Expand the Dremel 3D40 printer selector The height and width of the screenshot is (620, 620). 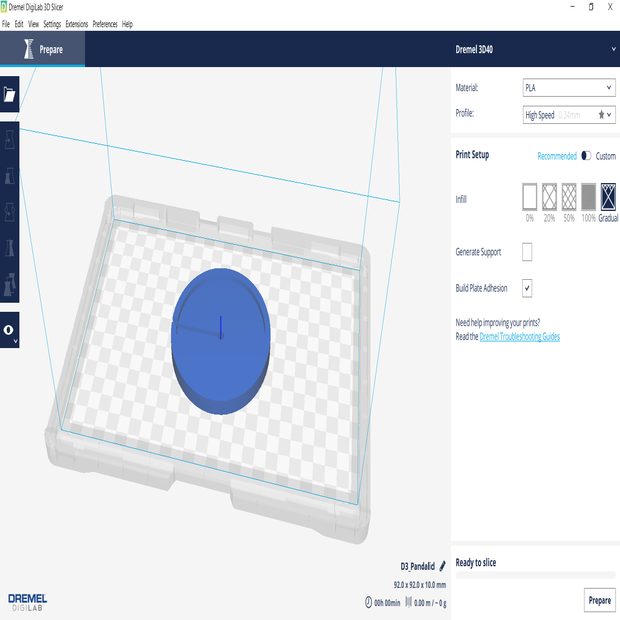[612, 48]
